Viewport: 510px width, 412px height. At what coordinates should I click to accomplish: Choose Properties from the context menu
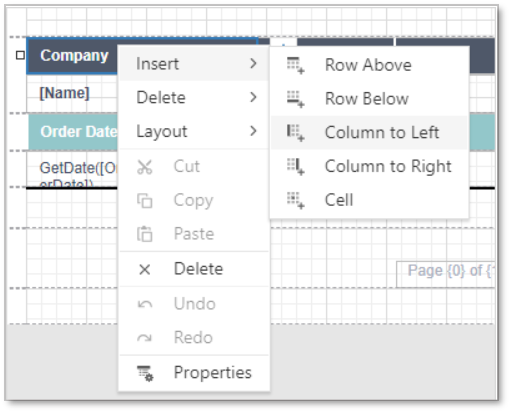click(x=194, y=373)
